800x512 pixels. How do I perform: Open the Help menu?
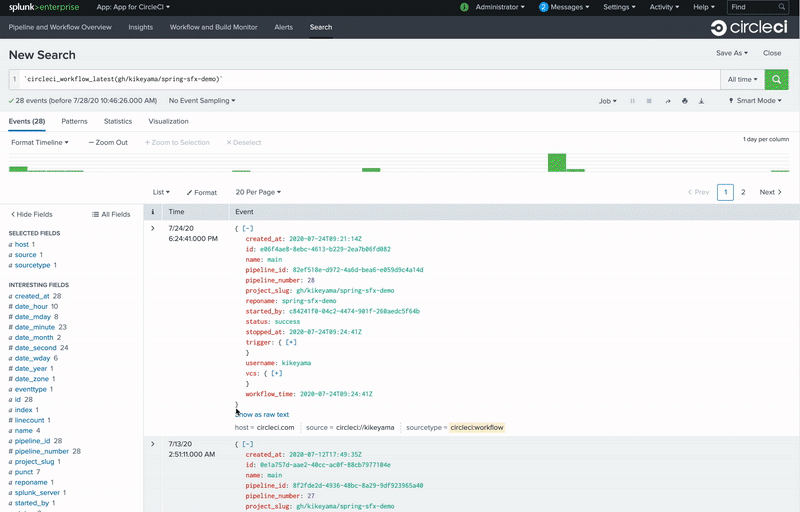pyautogui.click(x=704, y=7)
